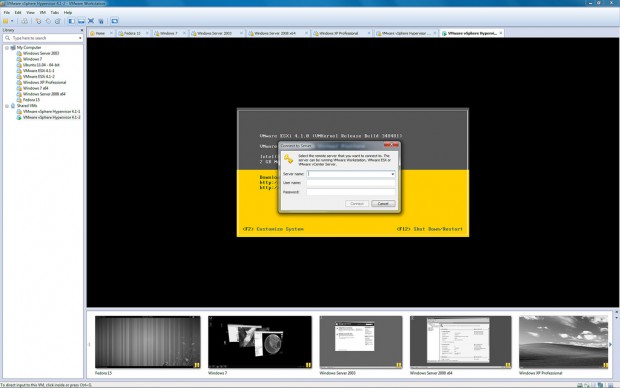Open the Help menu
Image resolution: width=620 pixels, height=388 pixels.
[68, 13]
